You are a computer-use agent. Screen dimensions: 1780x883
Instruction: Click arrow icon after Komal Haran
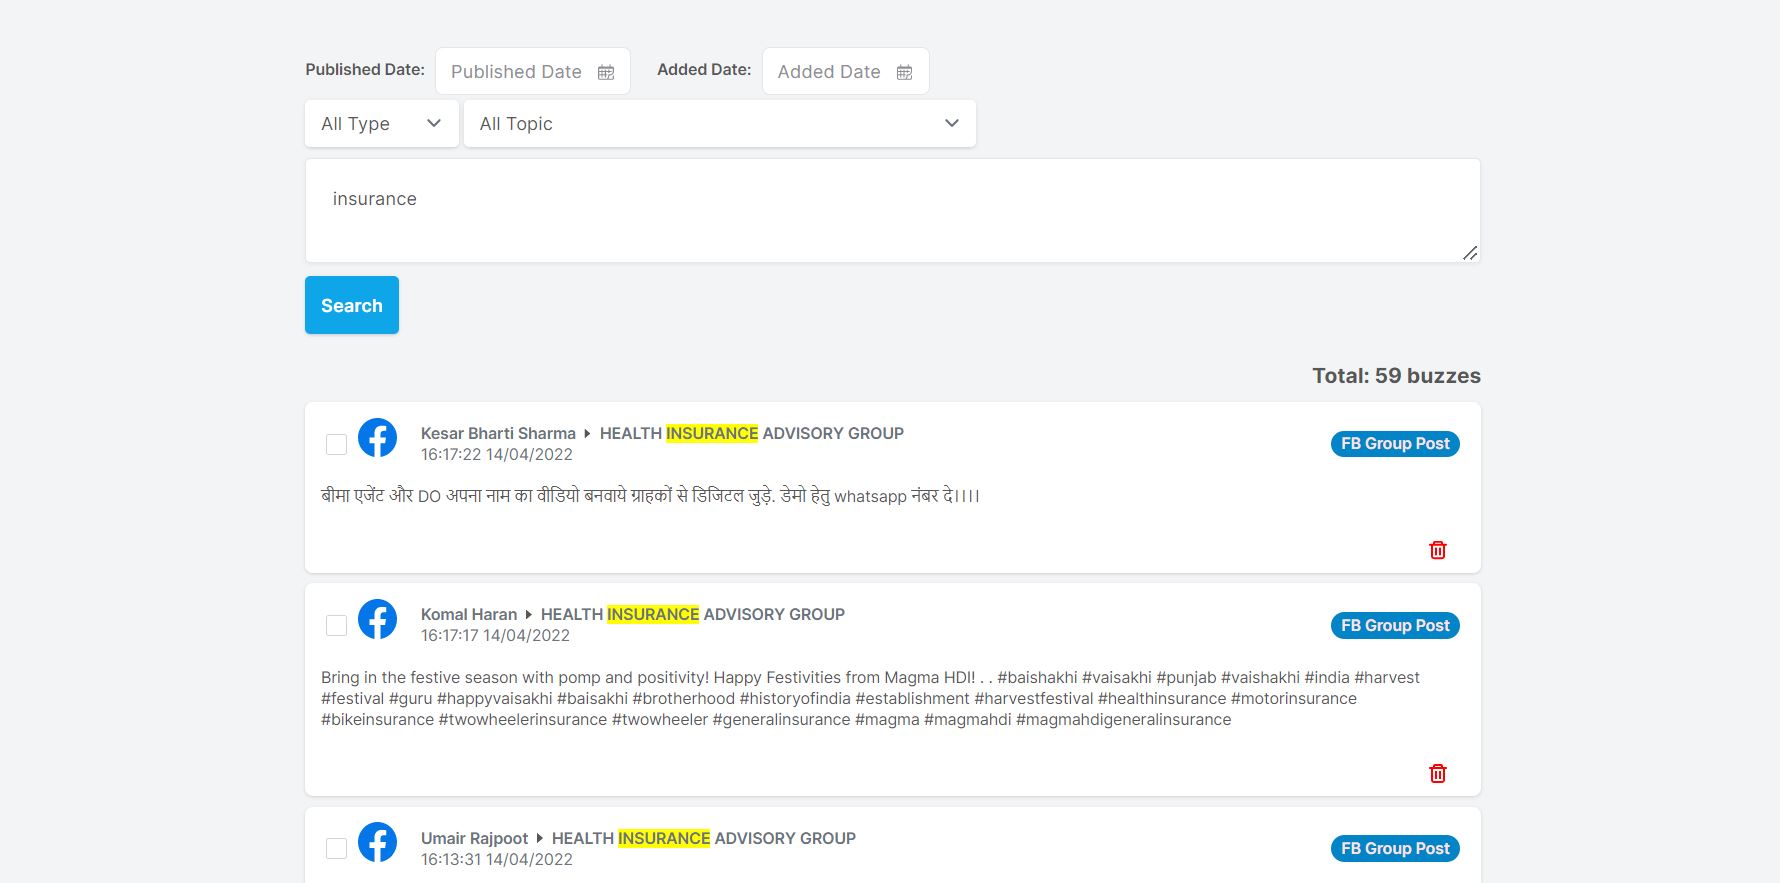coord(528,614)
